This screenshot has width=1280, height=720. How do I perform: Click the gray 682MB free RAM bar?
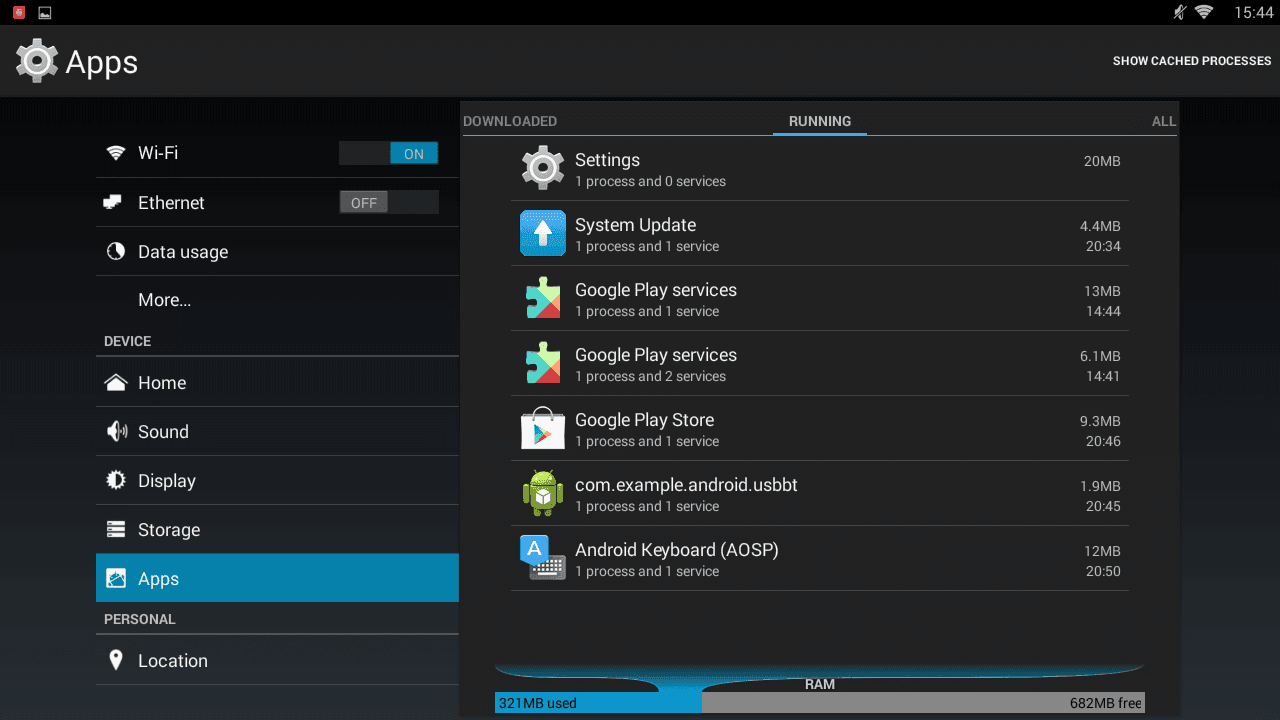pyautogui.click(x=923, y=703)
